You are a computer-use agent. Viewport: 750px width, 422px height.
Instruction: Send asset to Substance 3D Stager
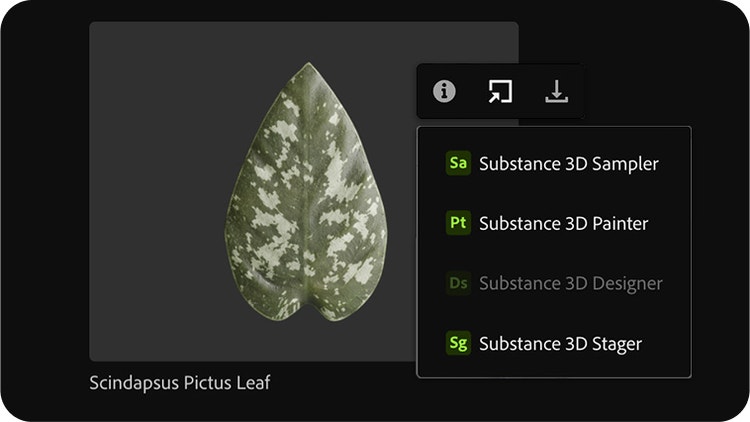(560, 343)
